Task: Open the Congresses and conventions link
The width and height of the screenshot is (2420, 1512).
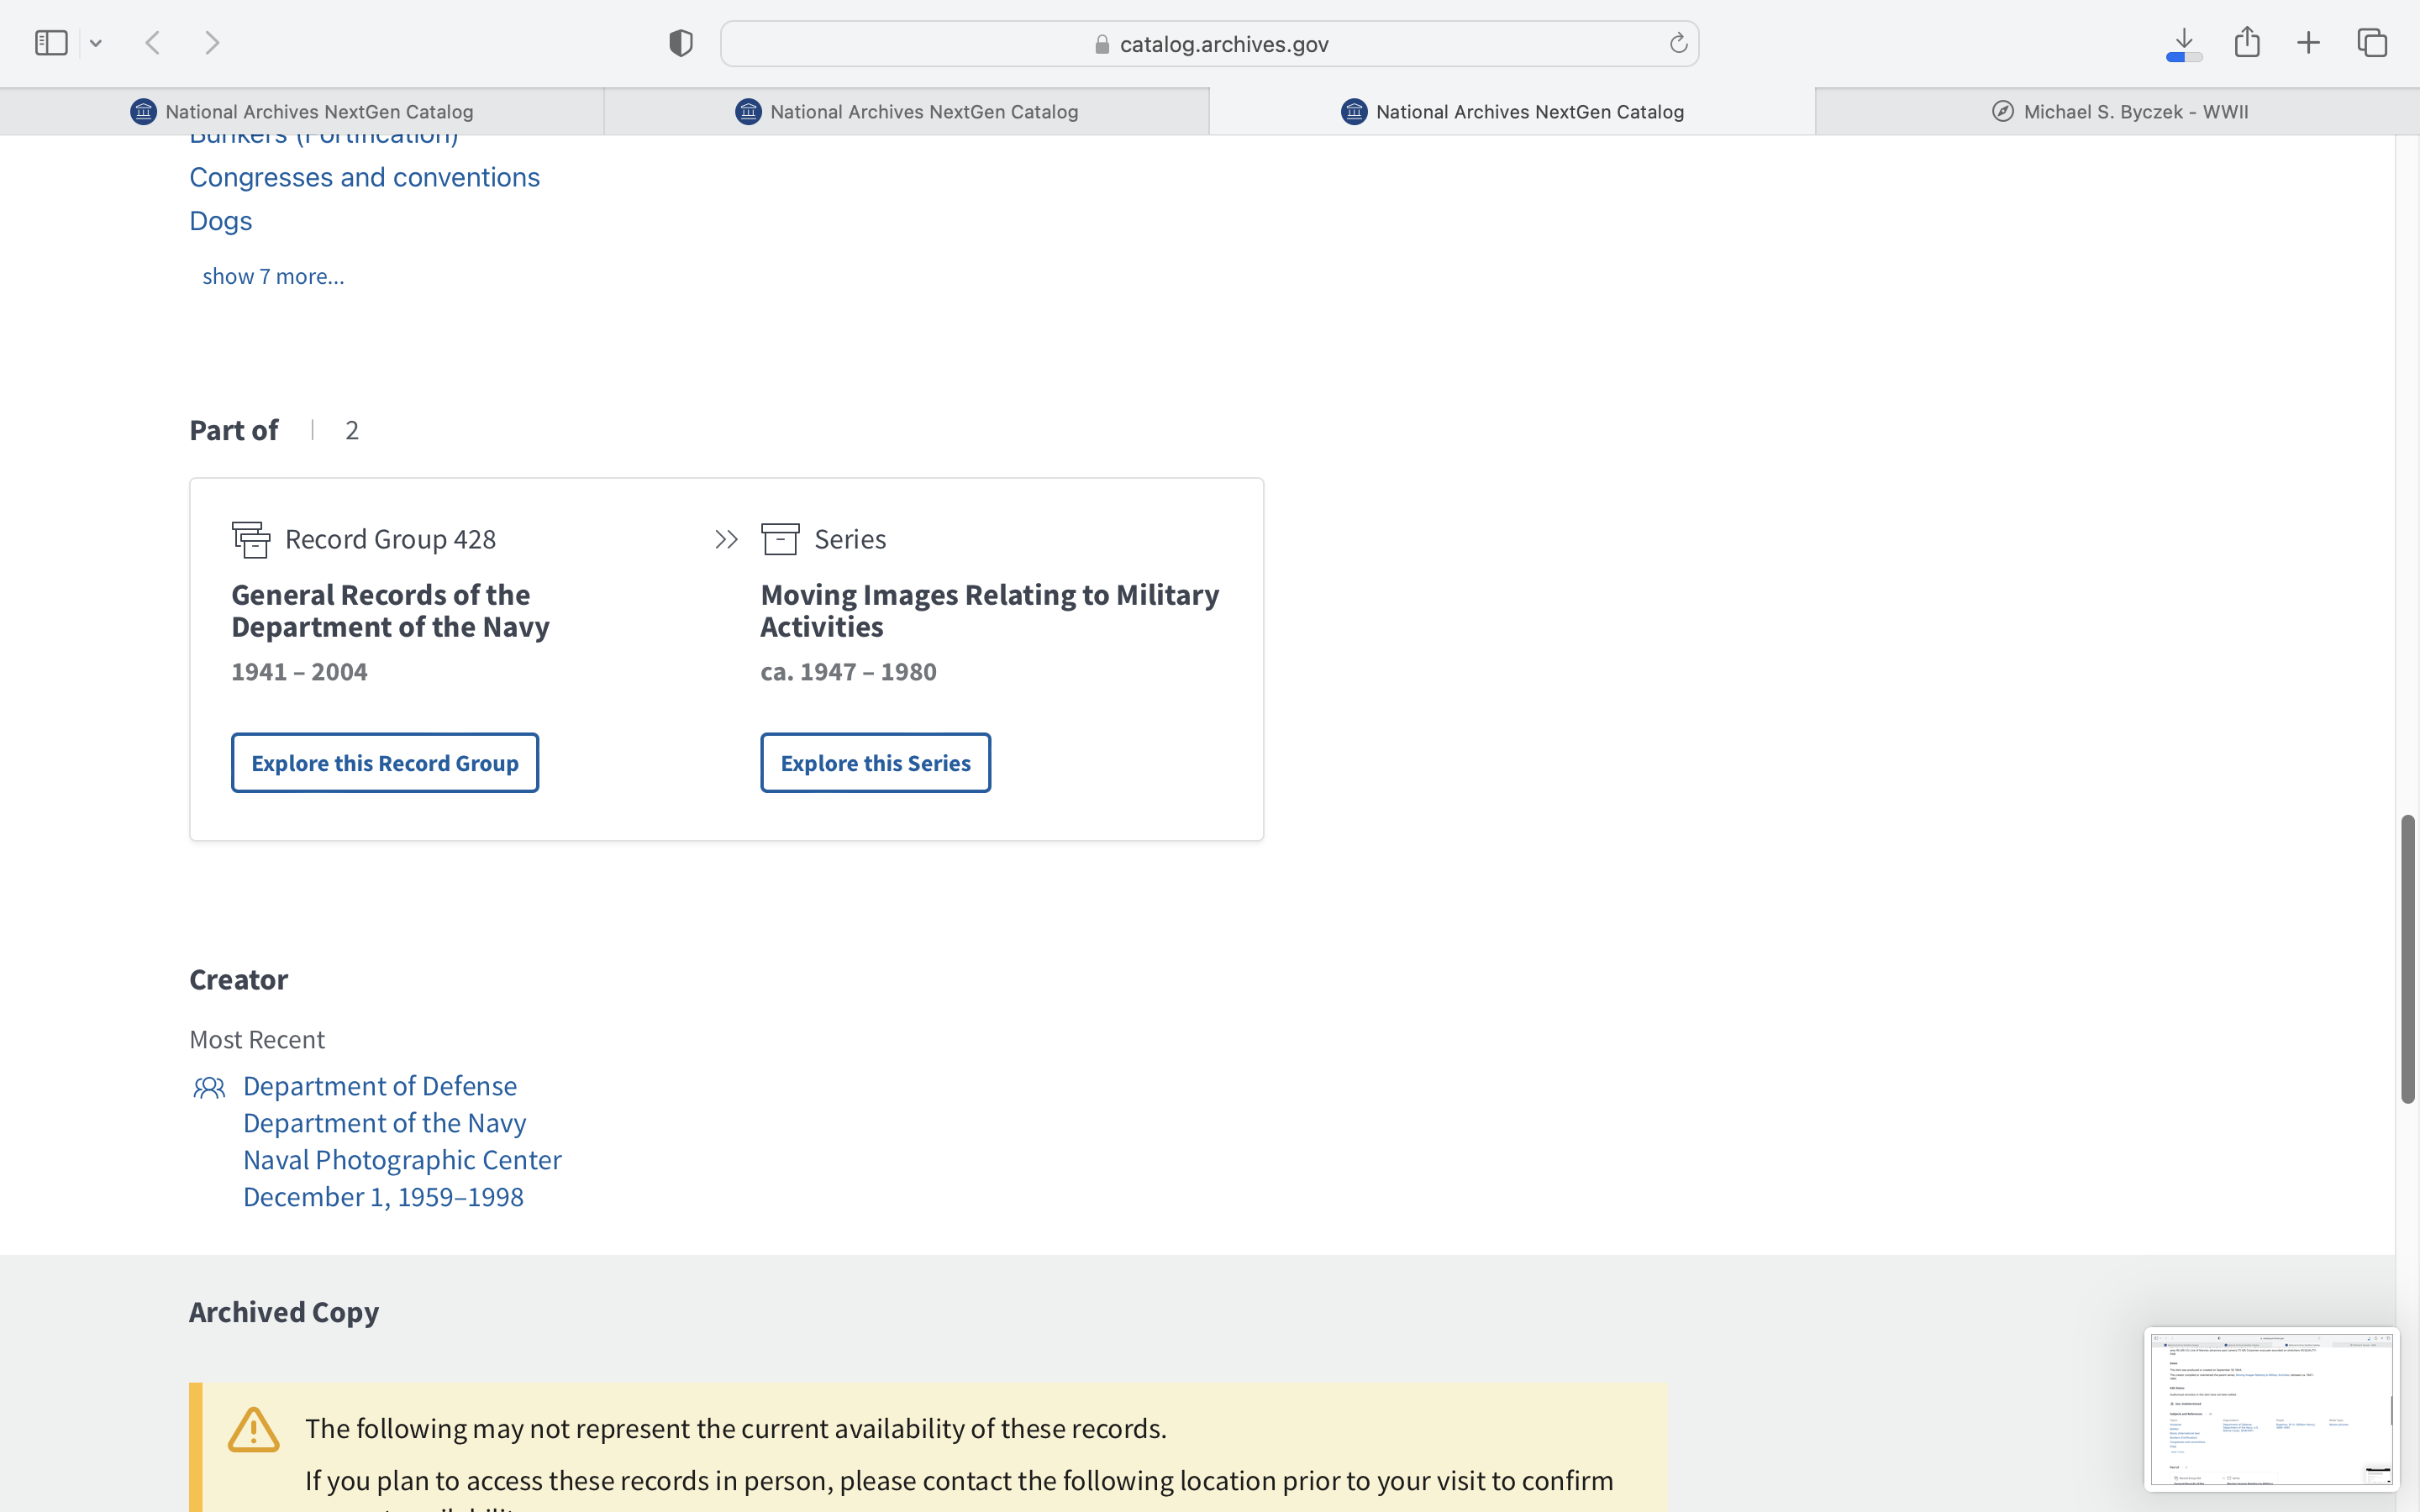Action: click(364, 177)
